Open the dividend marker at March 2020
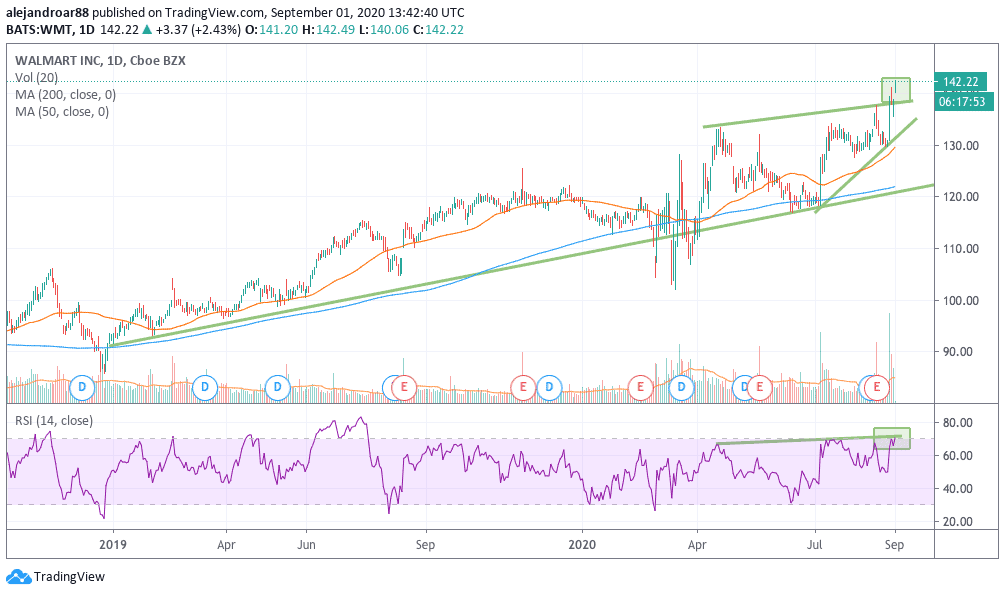Image resolution: width=1005 pixels, height=595 pixels. tap(681, 387)
